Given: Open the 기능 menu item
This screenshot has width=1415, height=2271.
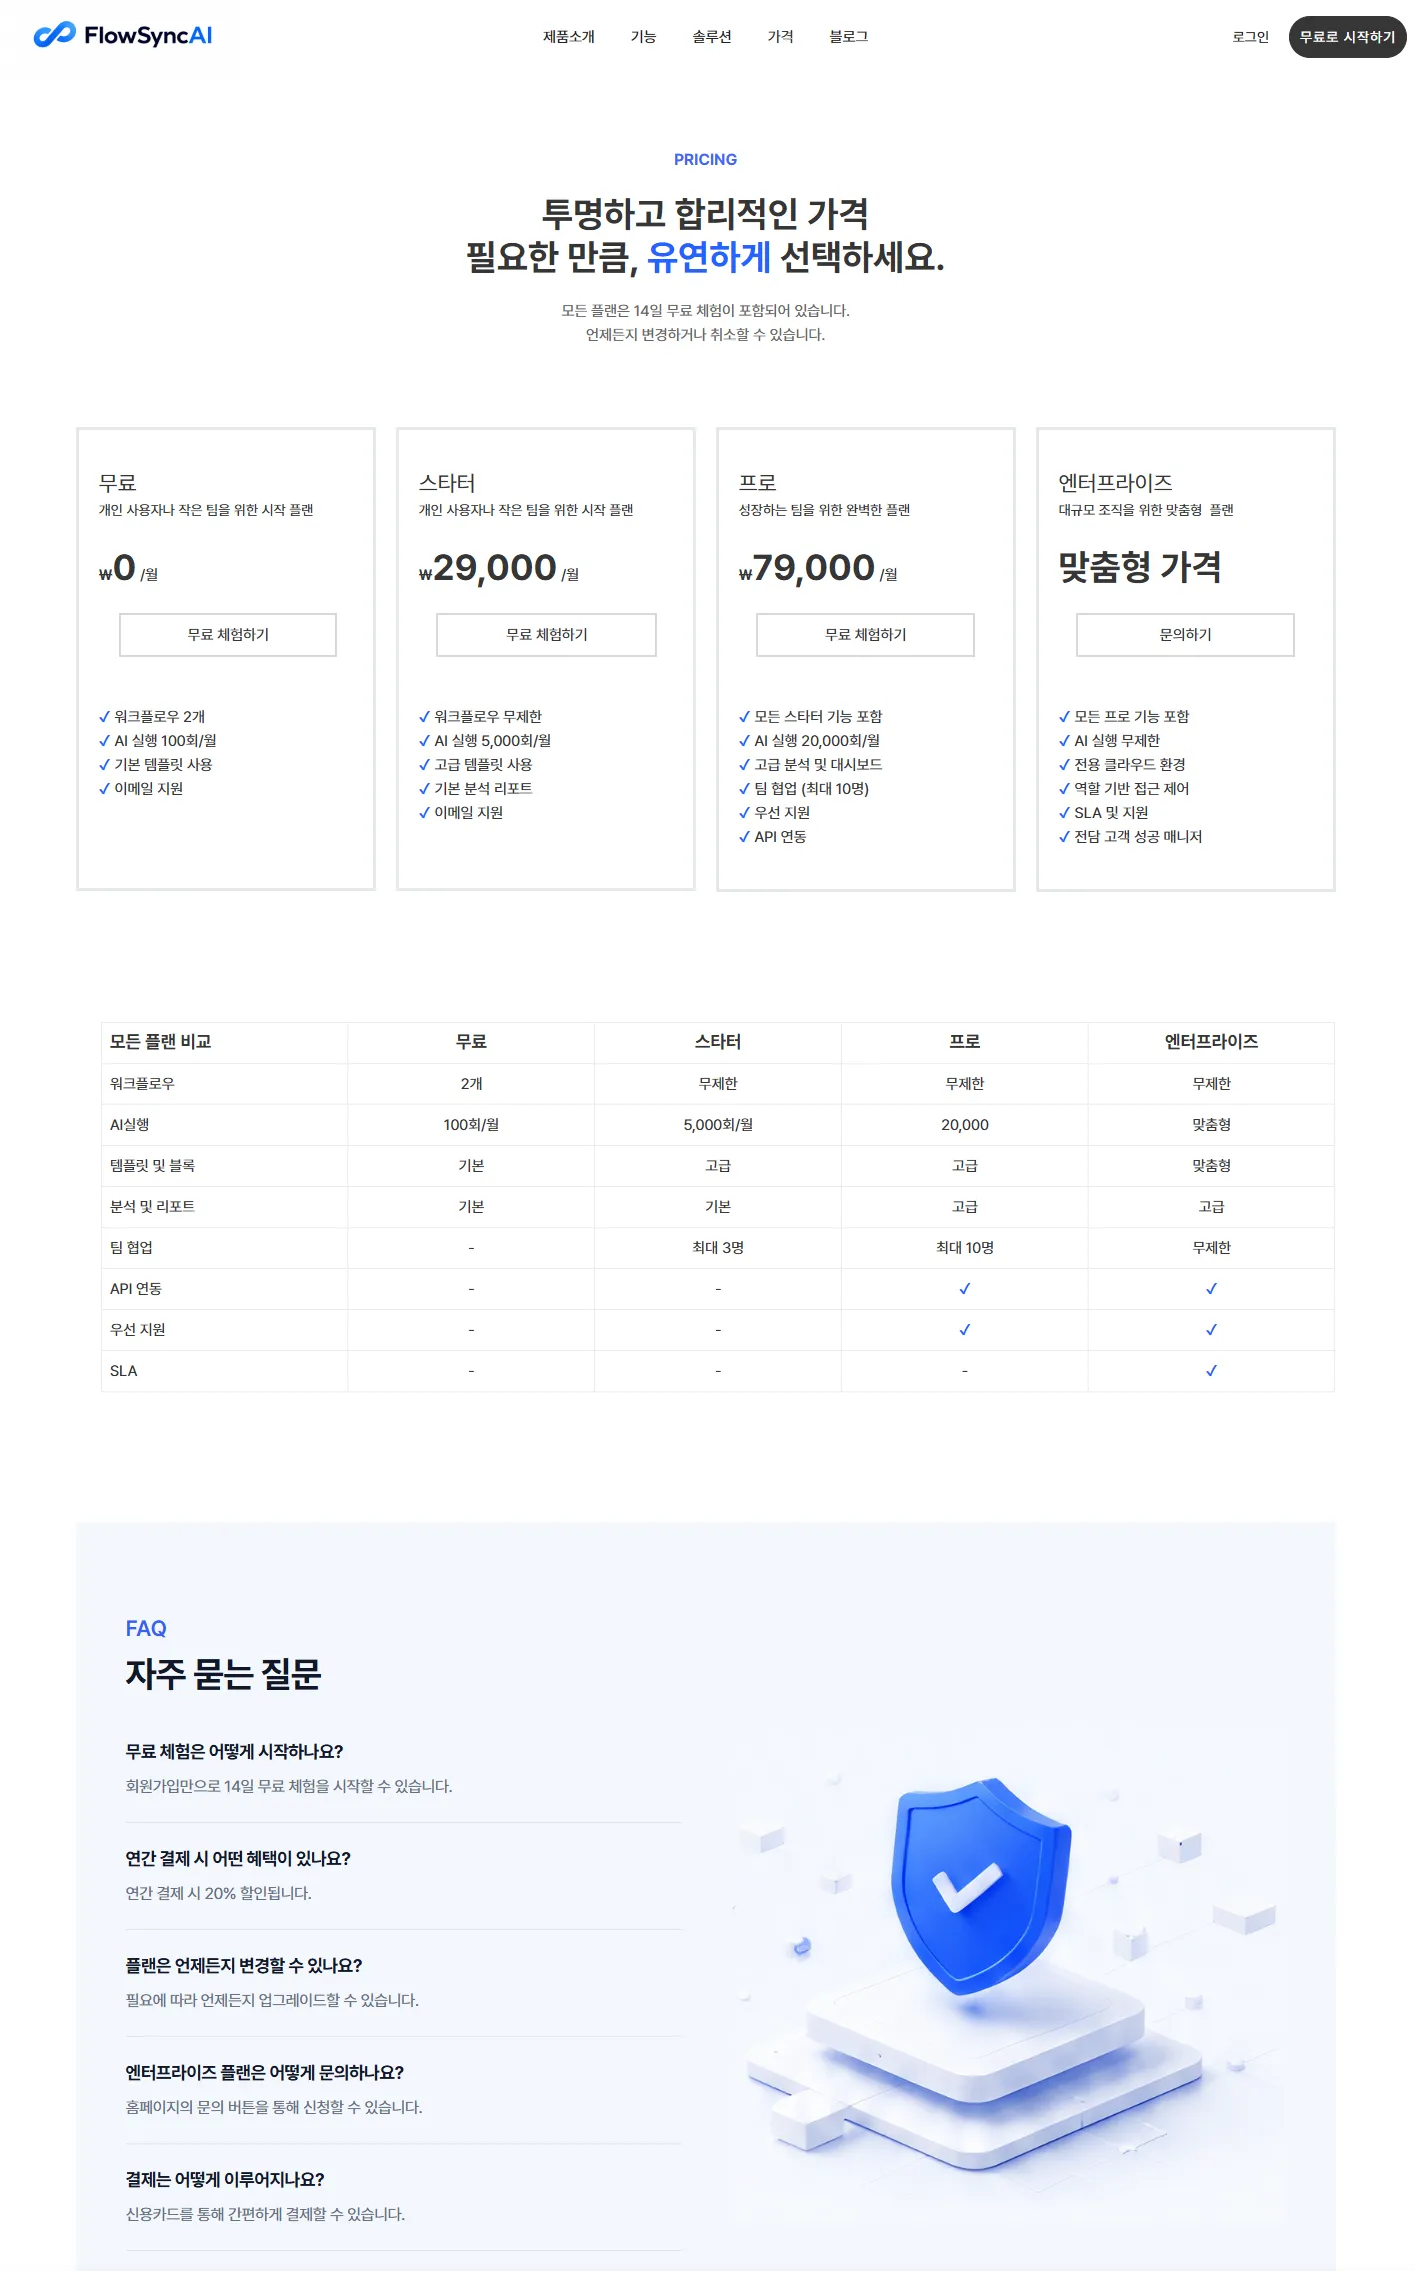Looking at the screenshot, I should [x=643, y=37].
